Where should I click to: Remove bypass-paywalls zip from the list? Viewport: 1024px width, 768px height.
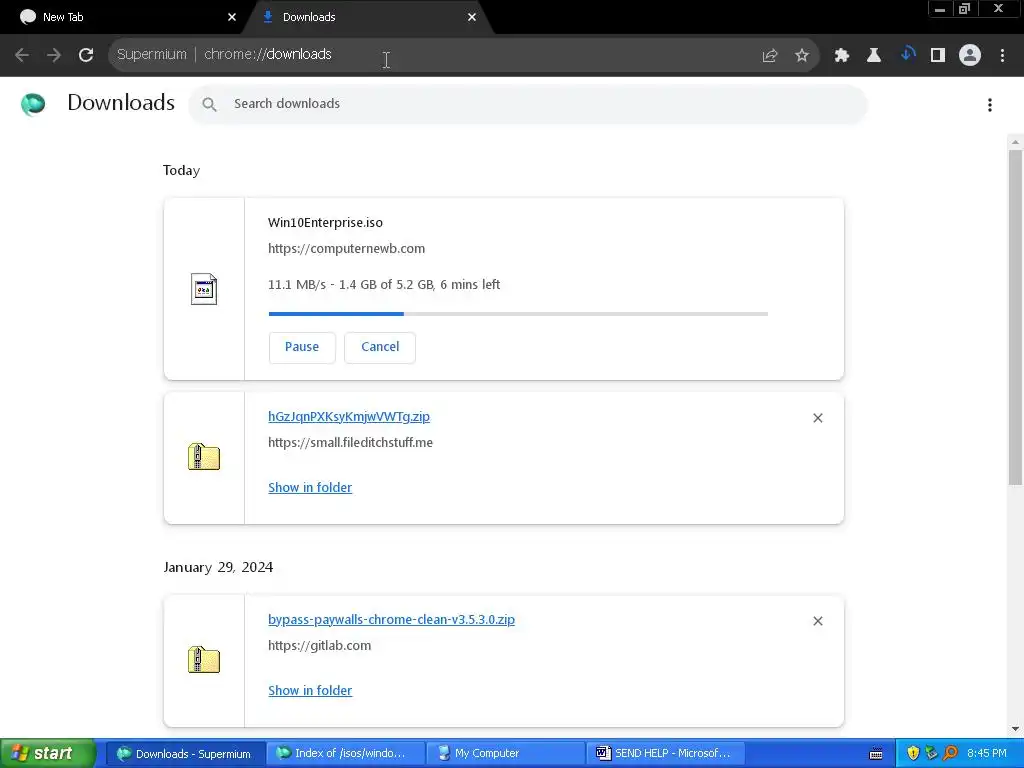(818, 621)
